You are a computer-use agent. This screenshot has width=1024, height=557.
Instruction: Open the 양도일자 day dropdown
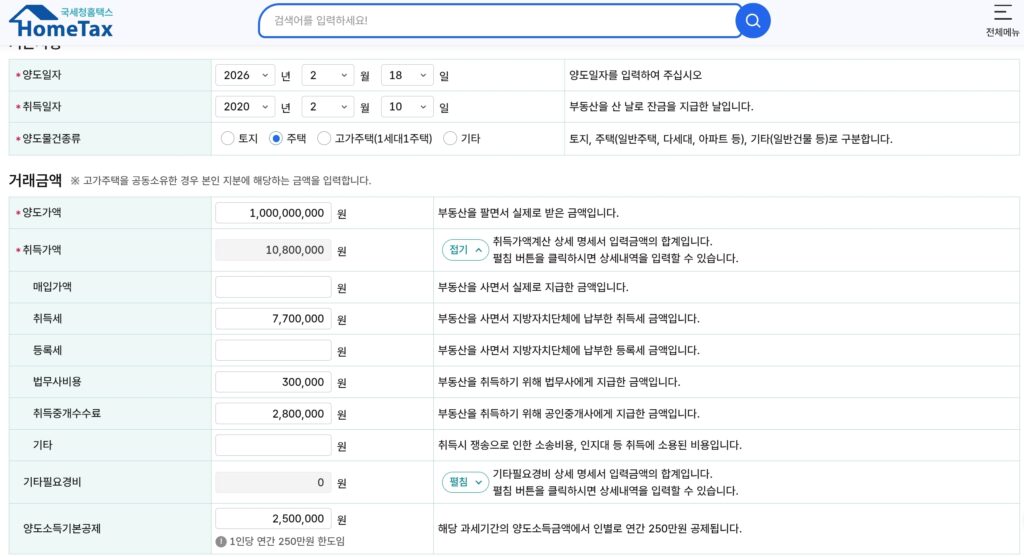pos(407,75)
